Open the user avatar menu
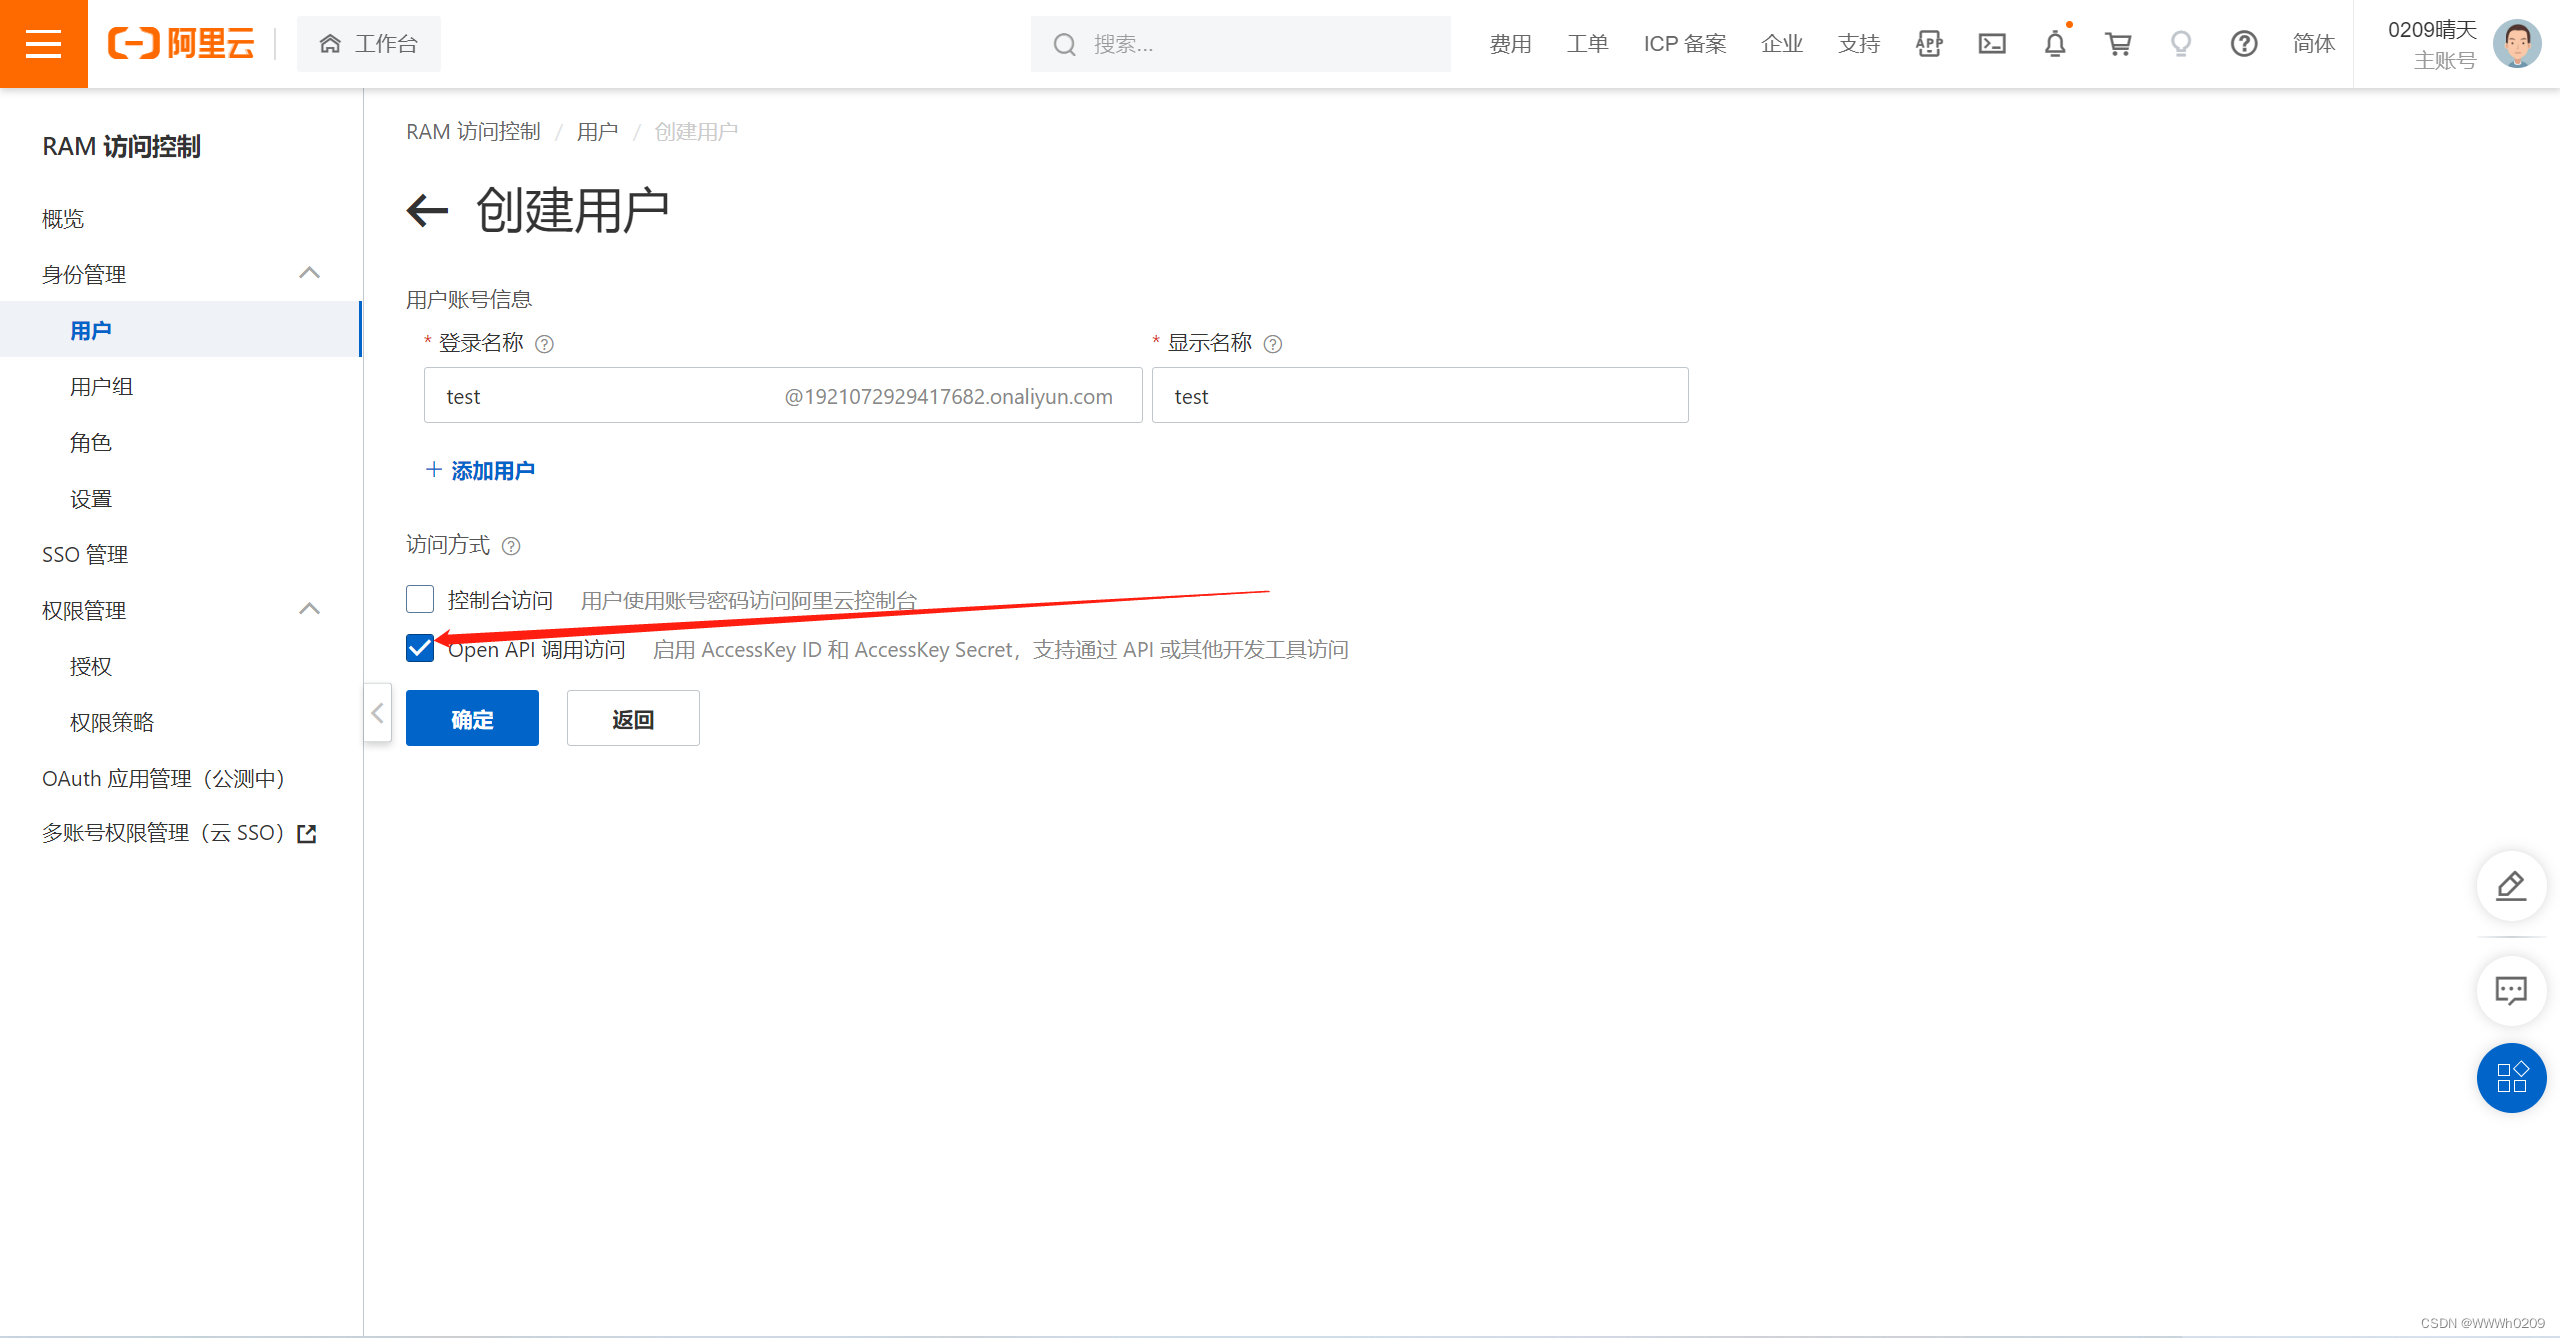Viewport: 2560px width, 1338px height. (2517, 44)
